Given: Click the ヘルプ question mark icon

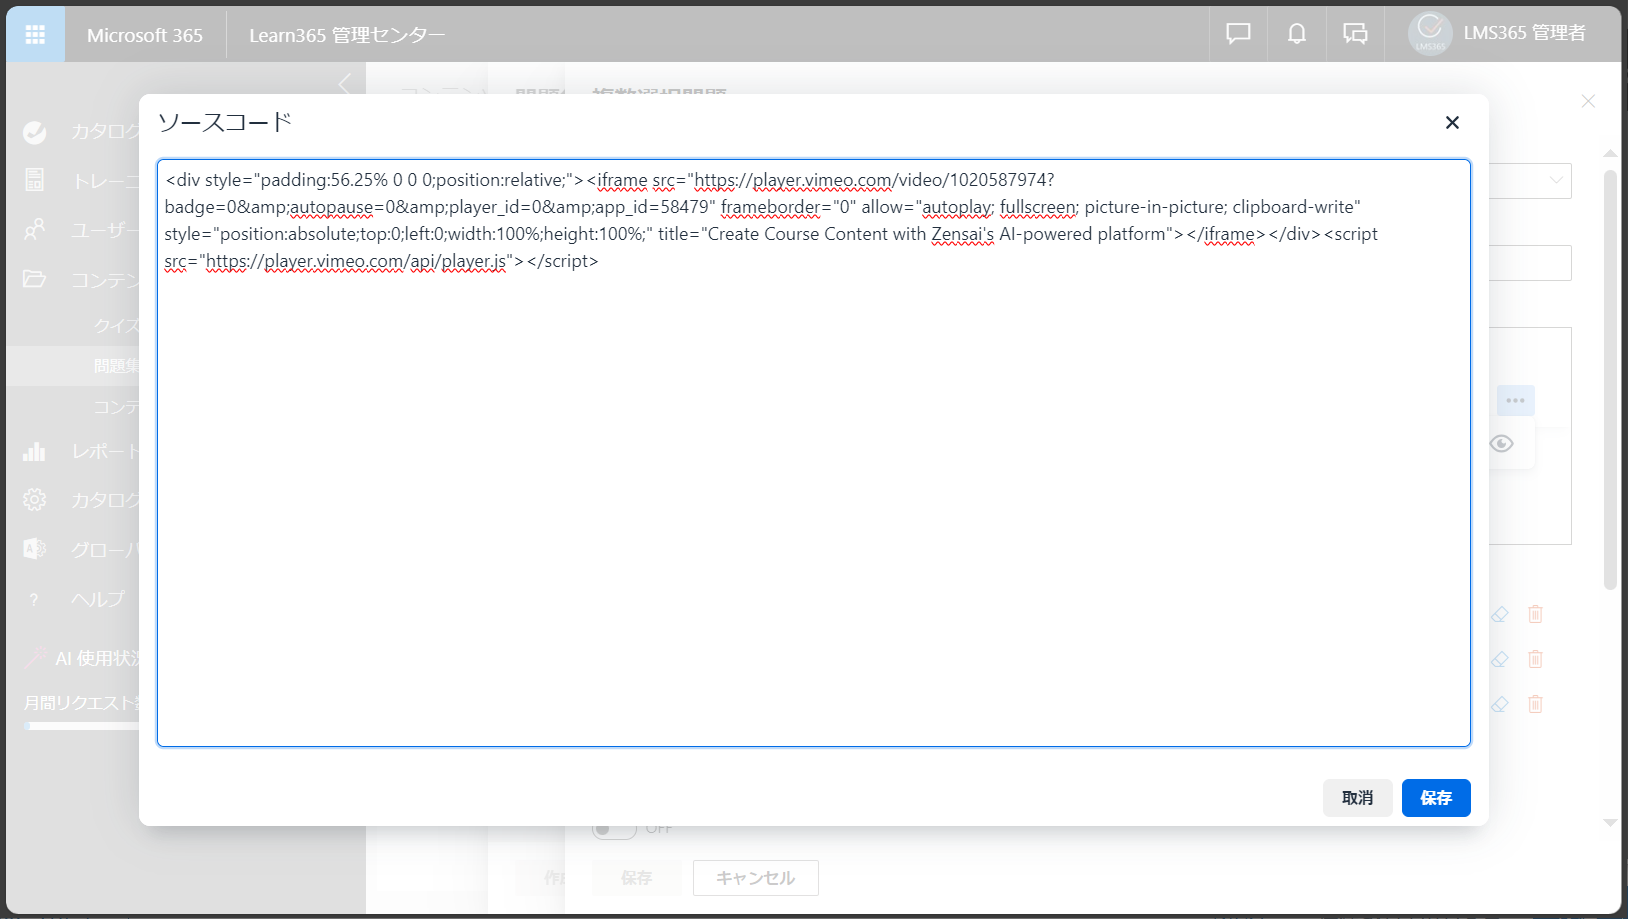Looking at the screenshot, I should click(34, 599).
